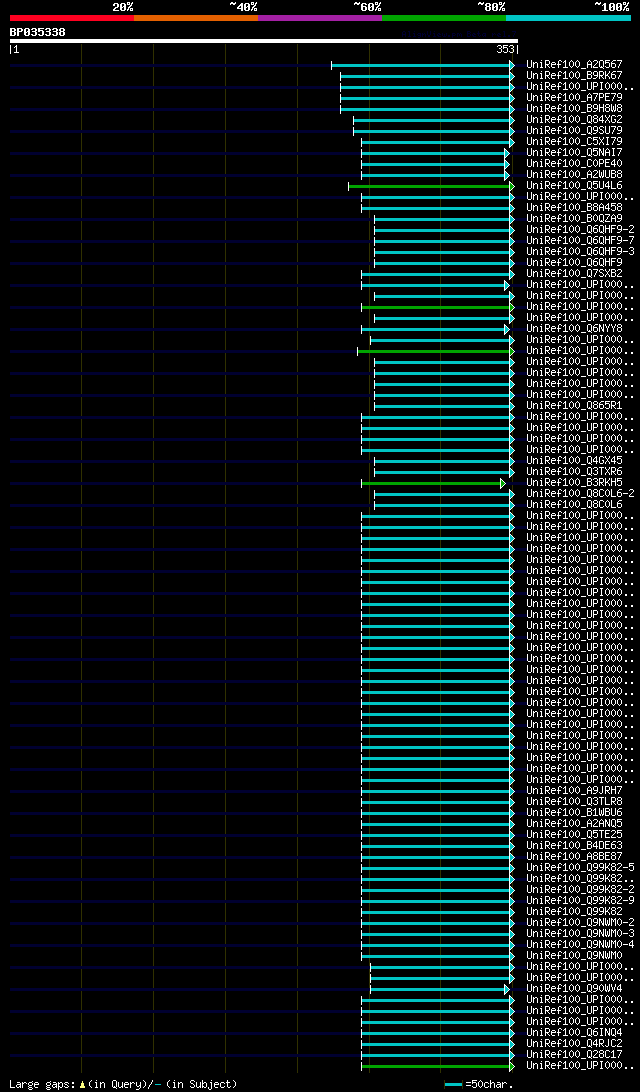Select the UniRef100_Q5TE25 label
Screen dimensions: 640x1092
point(574,835)
